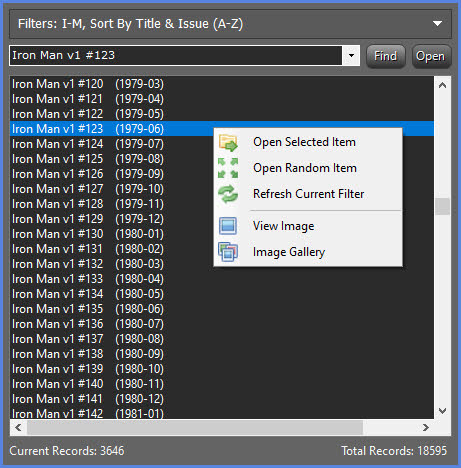461x468 pixels.
Task: Click the Find button
Action: coord(386,56)
